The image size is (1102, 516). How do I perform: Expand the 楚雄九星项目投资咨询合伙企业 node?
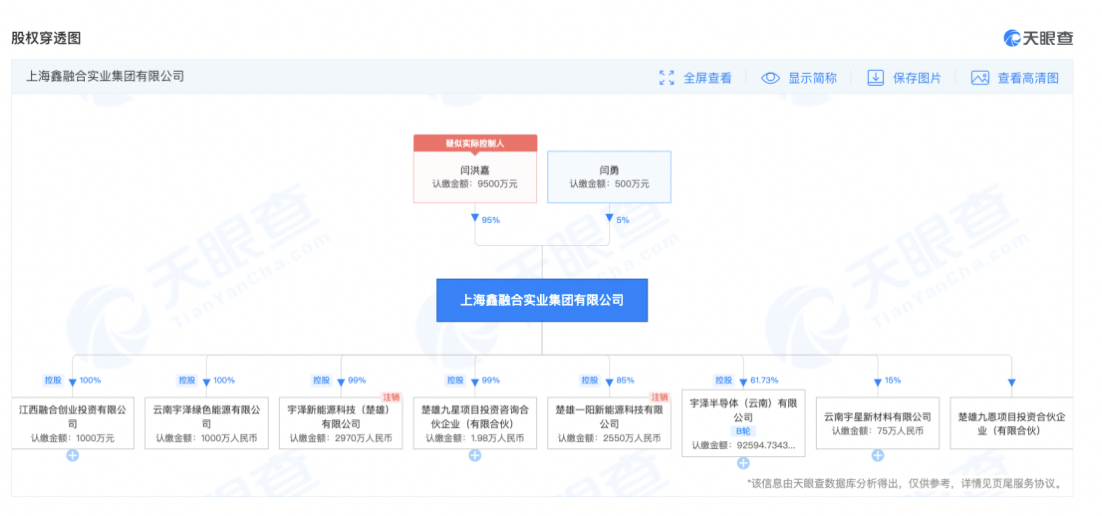pos(474,456)
